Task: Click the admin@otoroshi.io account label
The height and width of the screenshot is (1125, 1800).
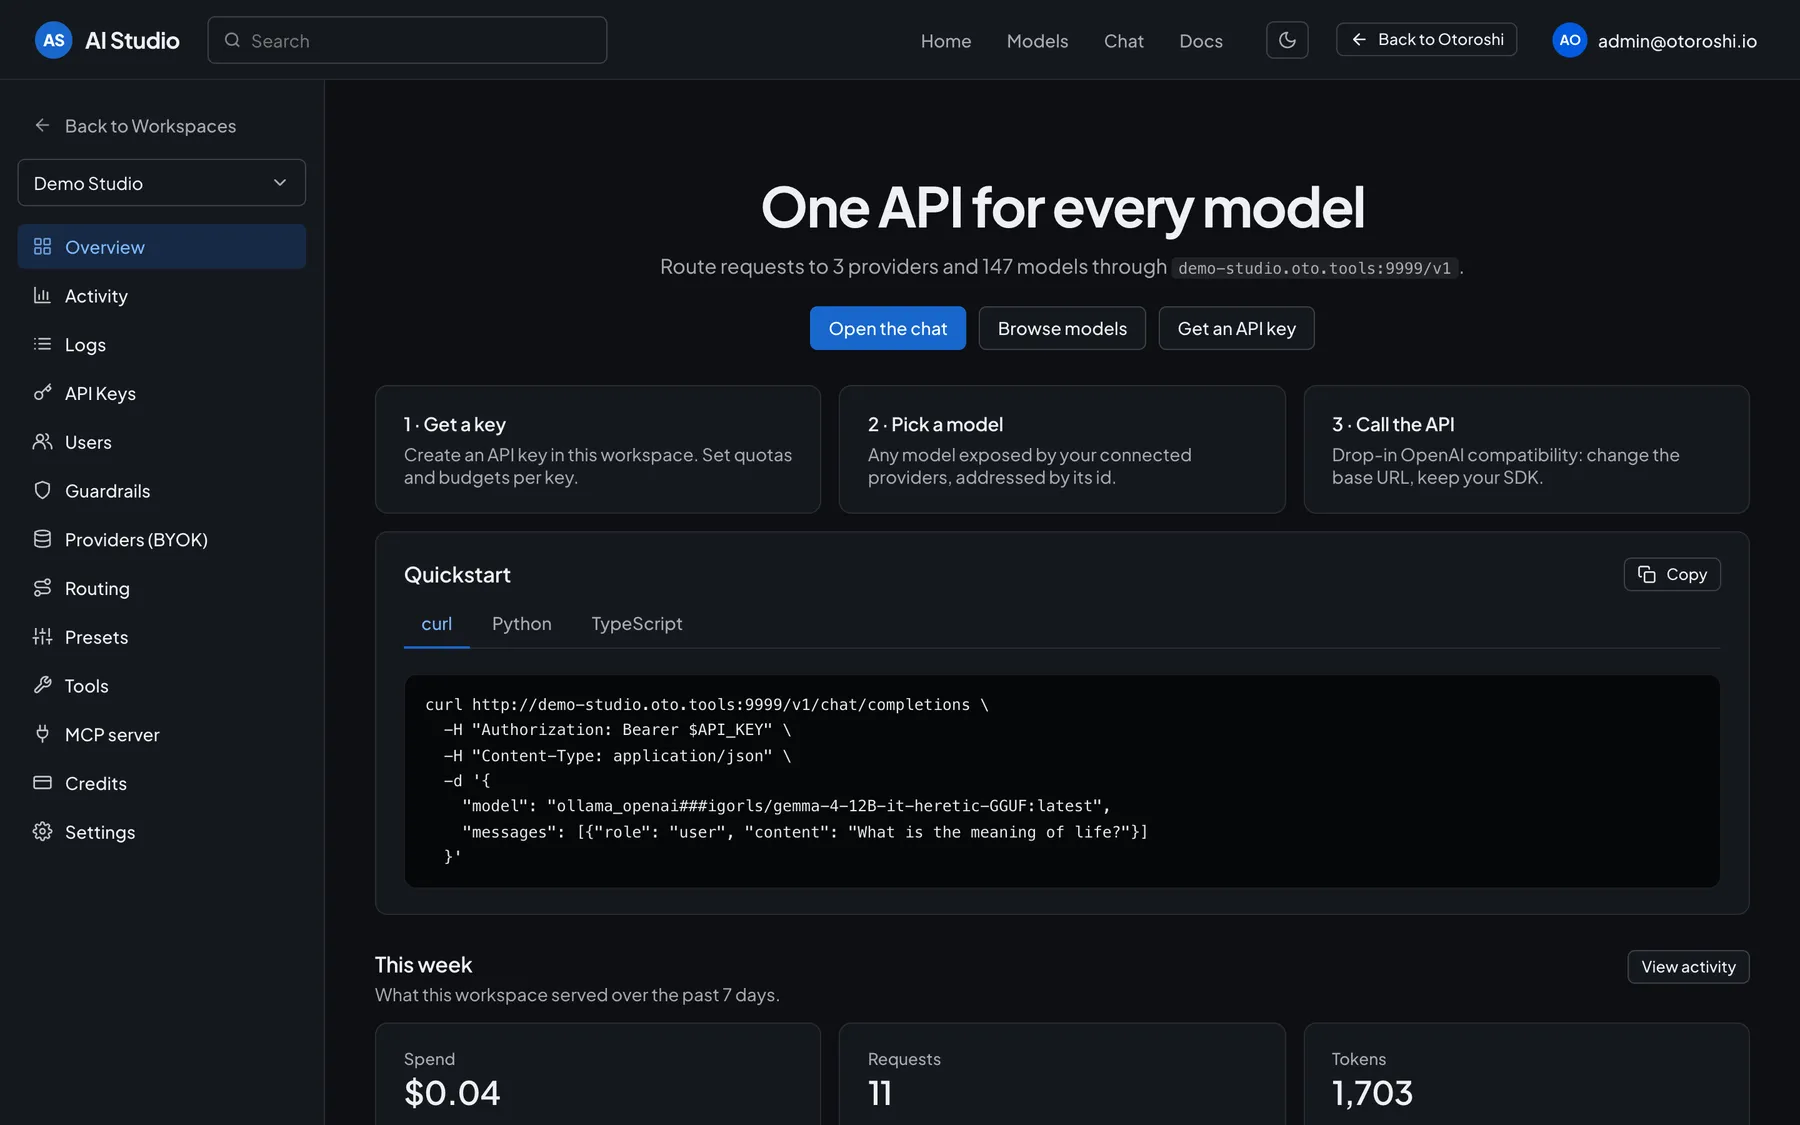Action: pyautogui.click(x=1677, y=41)
